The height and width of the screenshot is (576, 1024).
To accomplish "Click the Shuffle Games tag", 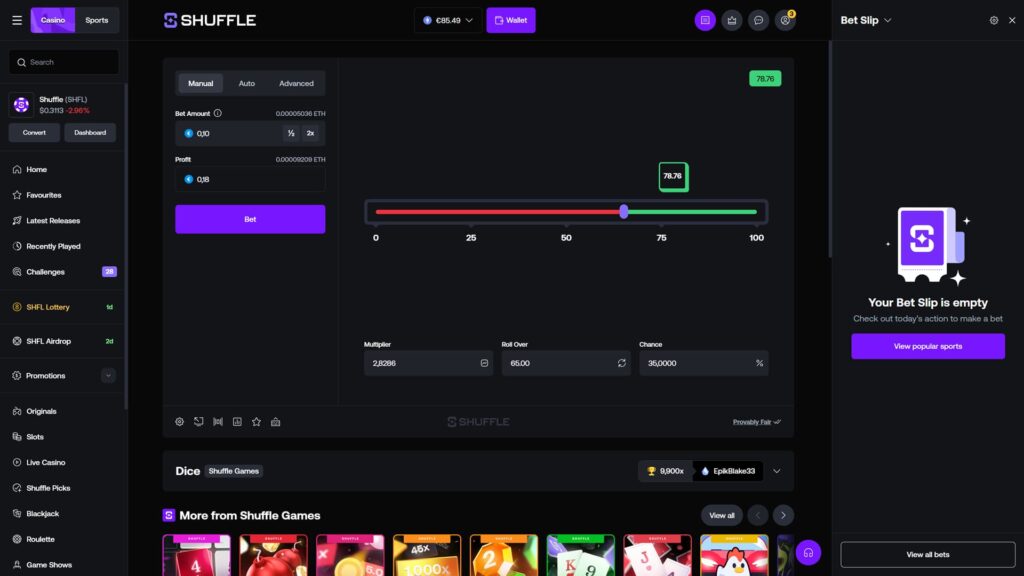I will click(x=234, y=471).
